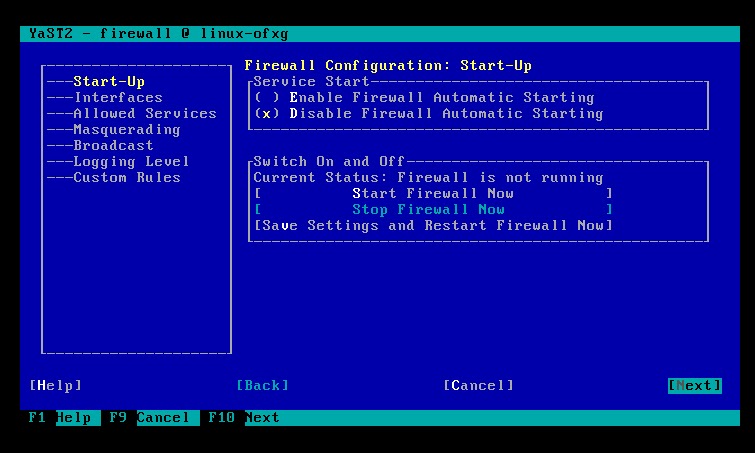
Task: Click F10 Next in function key bar
Action: click(x=243, y=417)
